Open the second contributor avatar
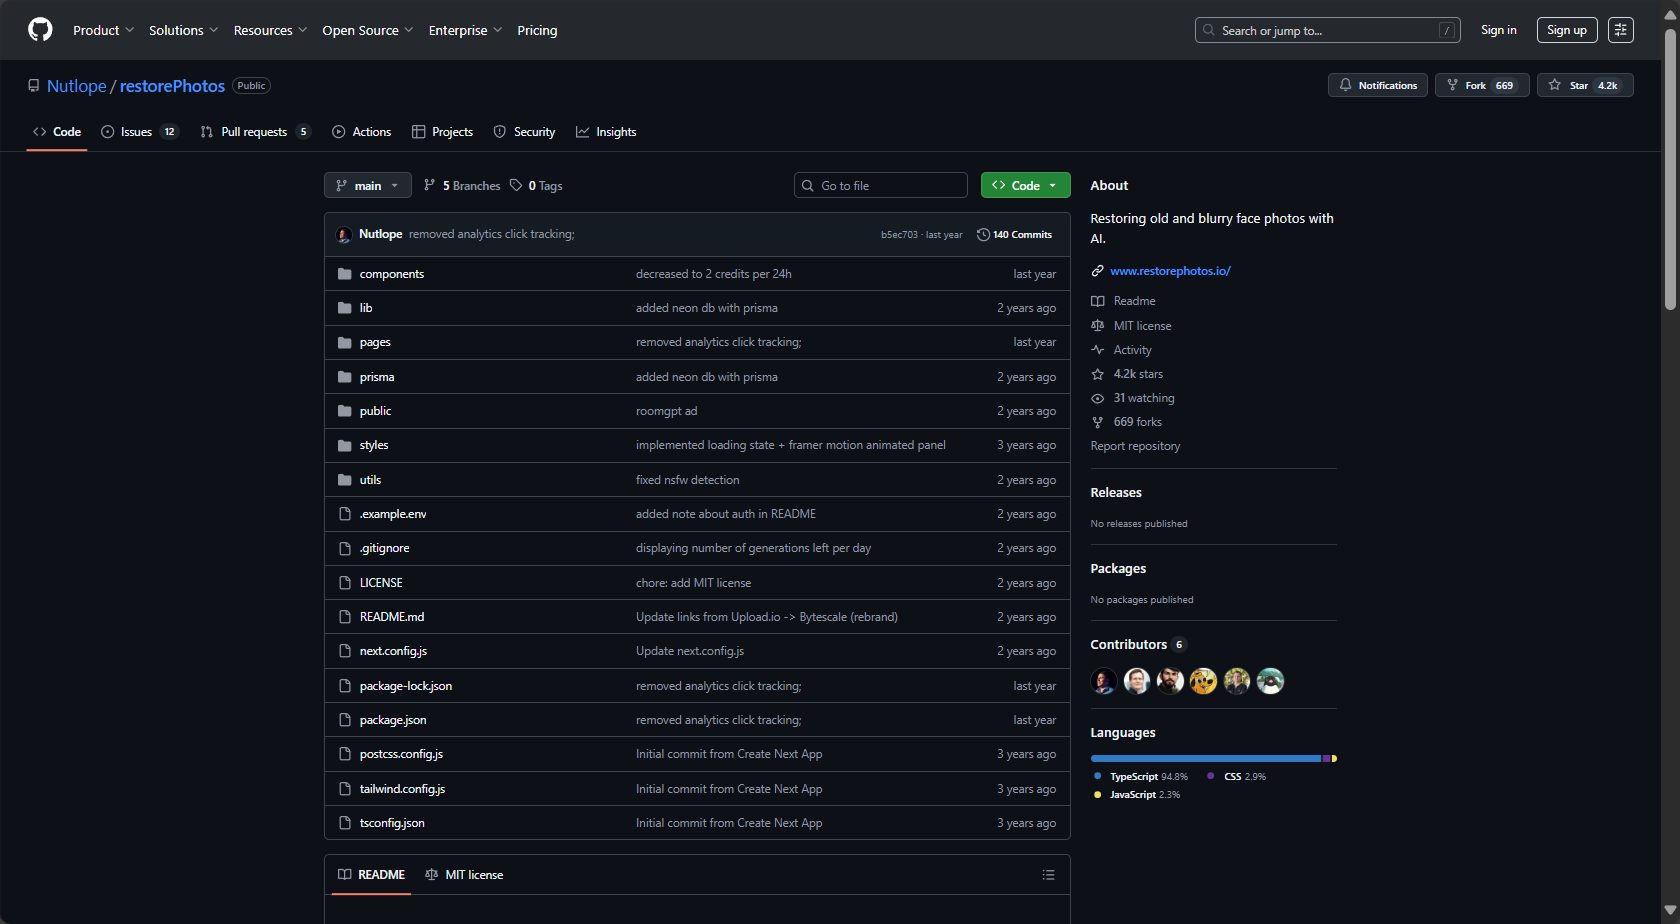Image resolution: width=1680 pixels, height=924 pixels. coord(1137,681)
